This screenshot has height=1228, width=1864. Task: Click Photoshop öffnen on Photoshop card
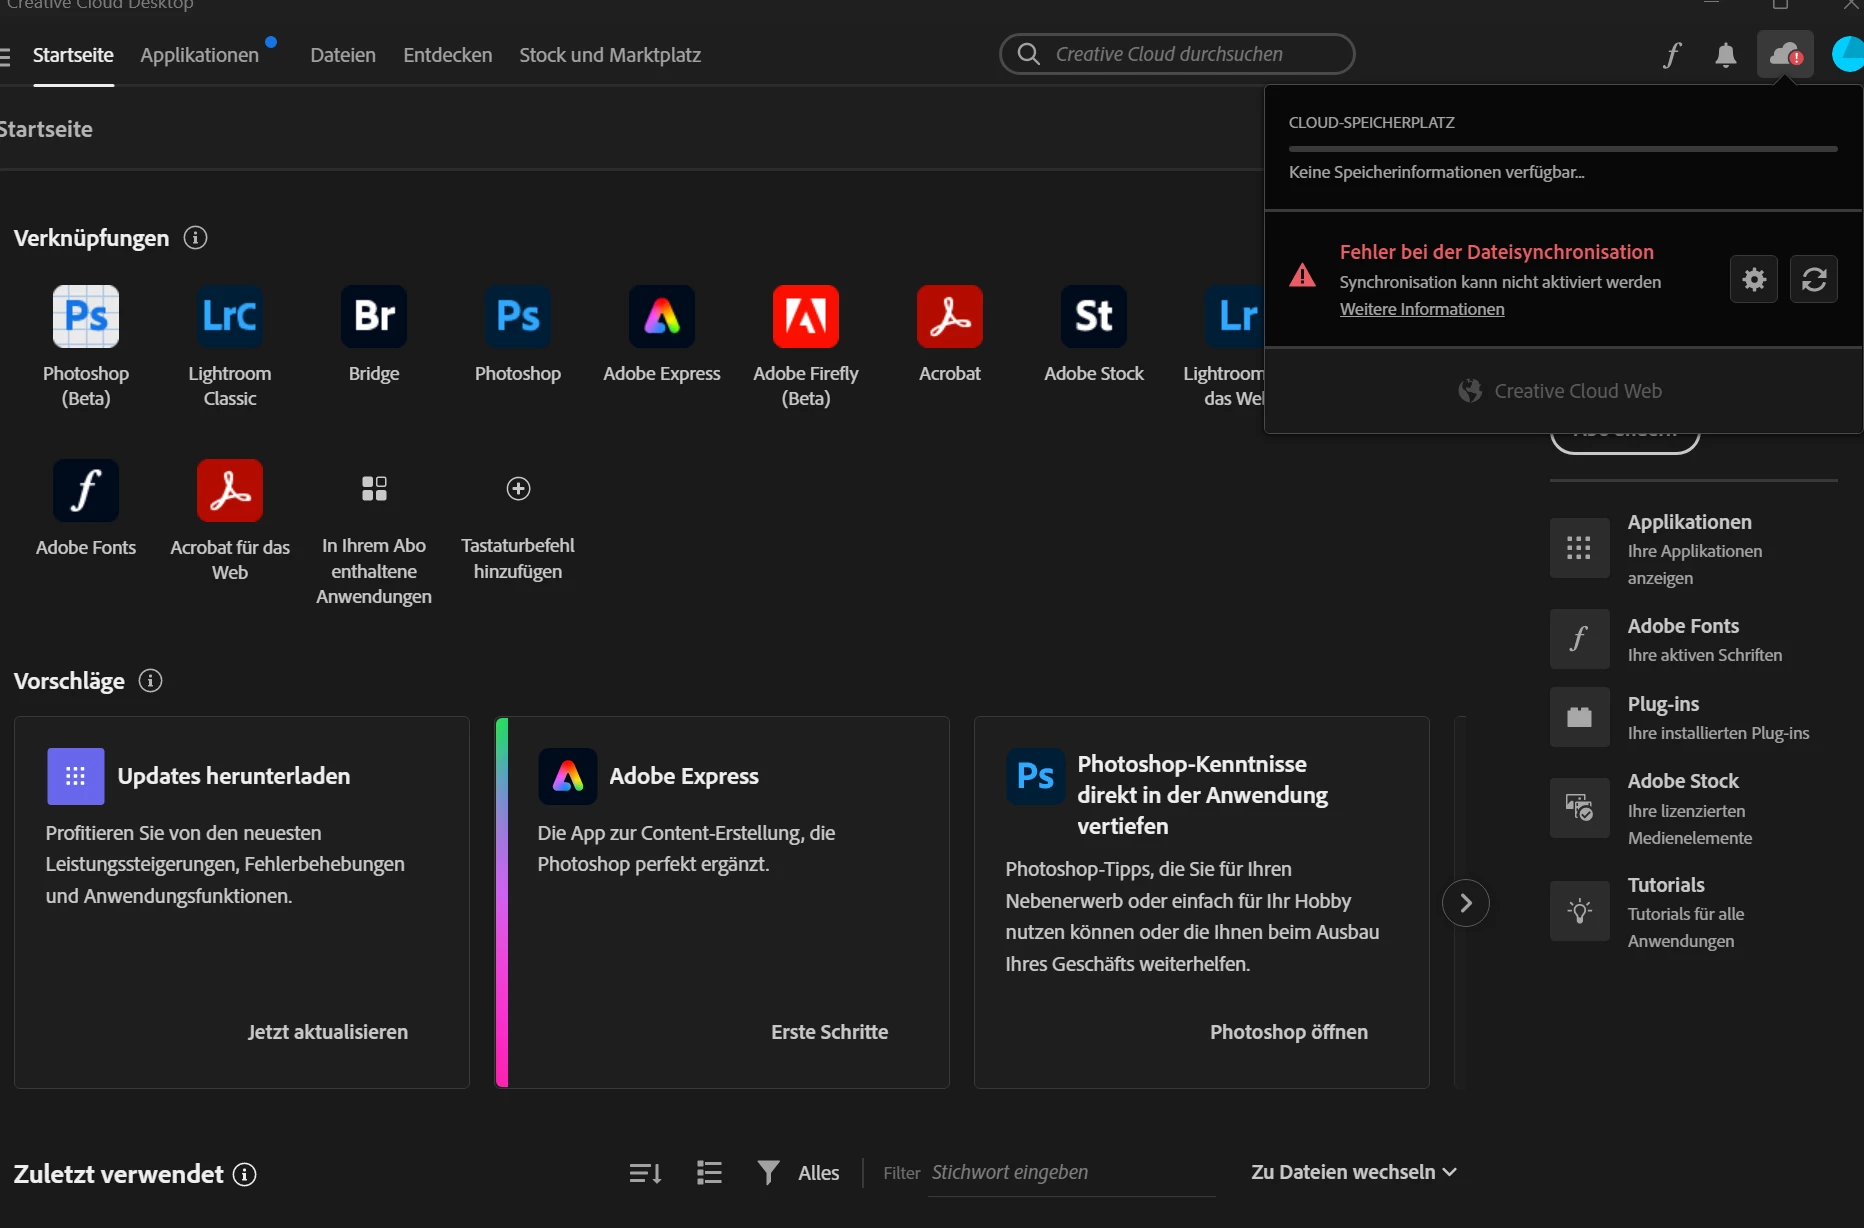pos(1288,1032)
